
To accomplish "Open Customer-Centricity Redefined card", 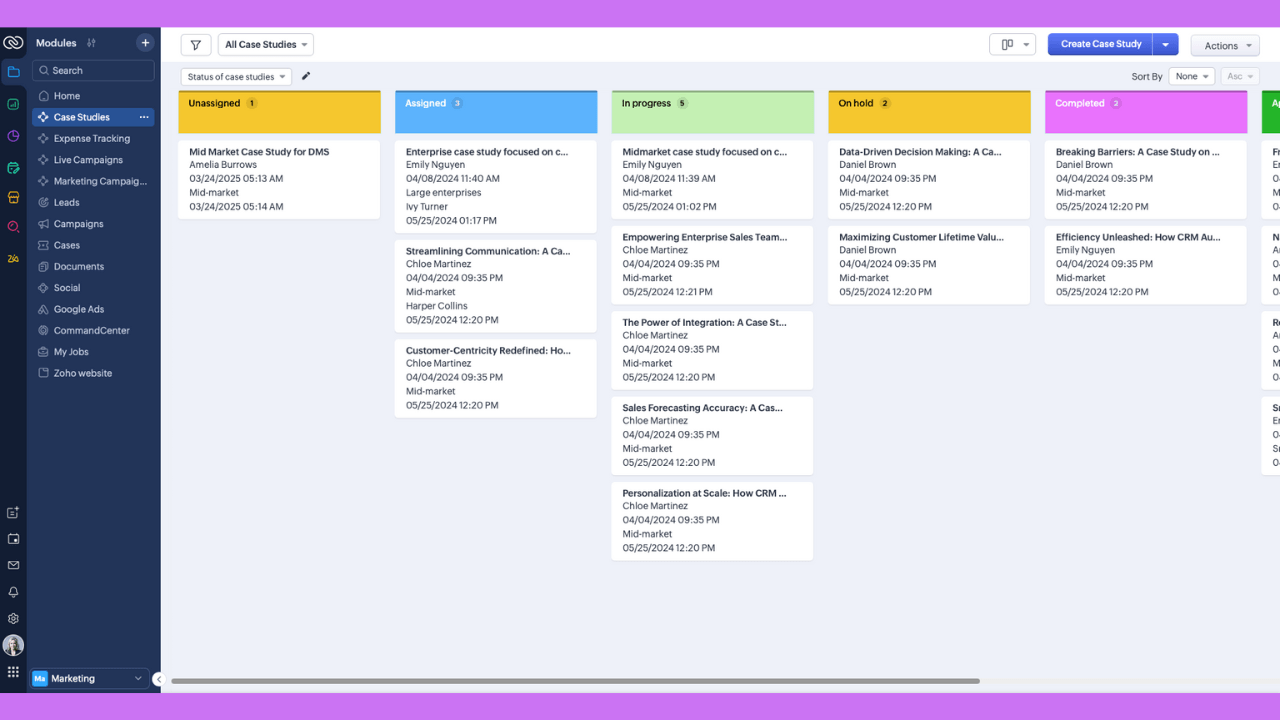I will [496, 378].
